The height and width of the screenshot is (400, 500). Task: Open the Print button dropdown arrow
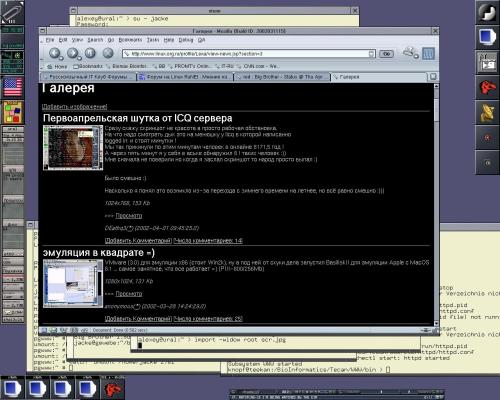click(416, 56)
